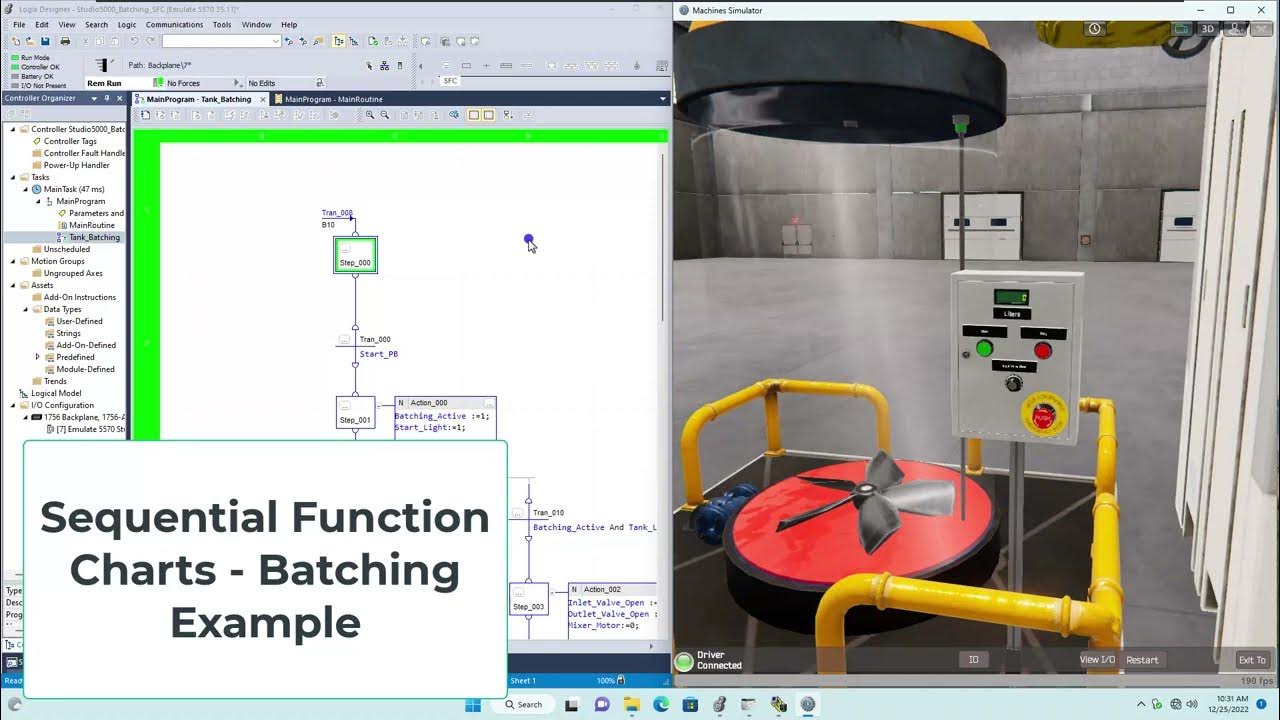Collapse the Tasks tree node

[13, 177]
